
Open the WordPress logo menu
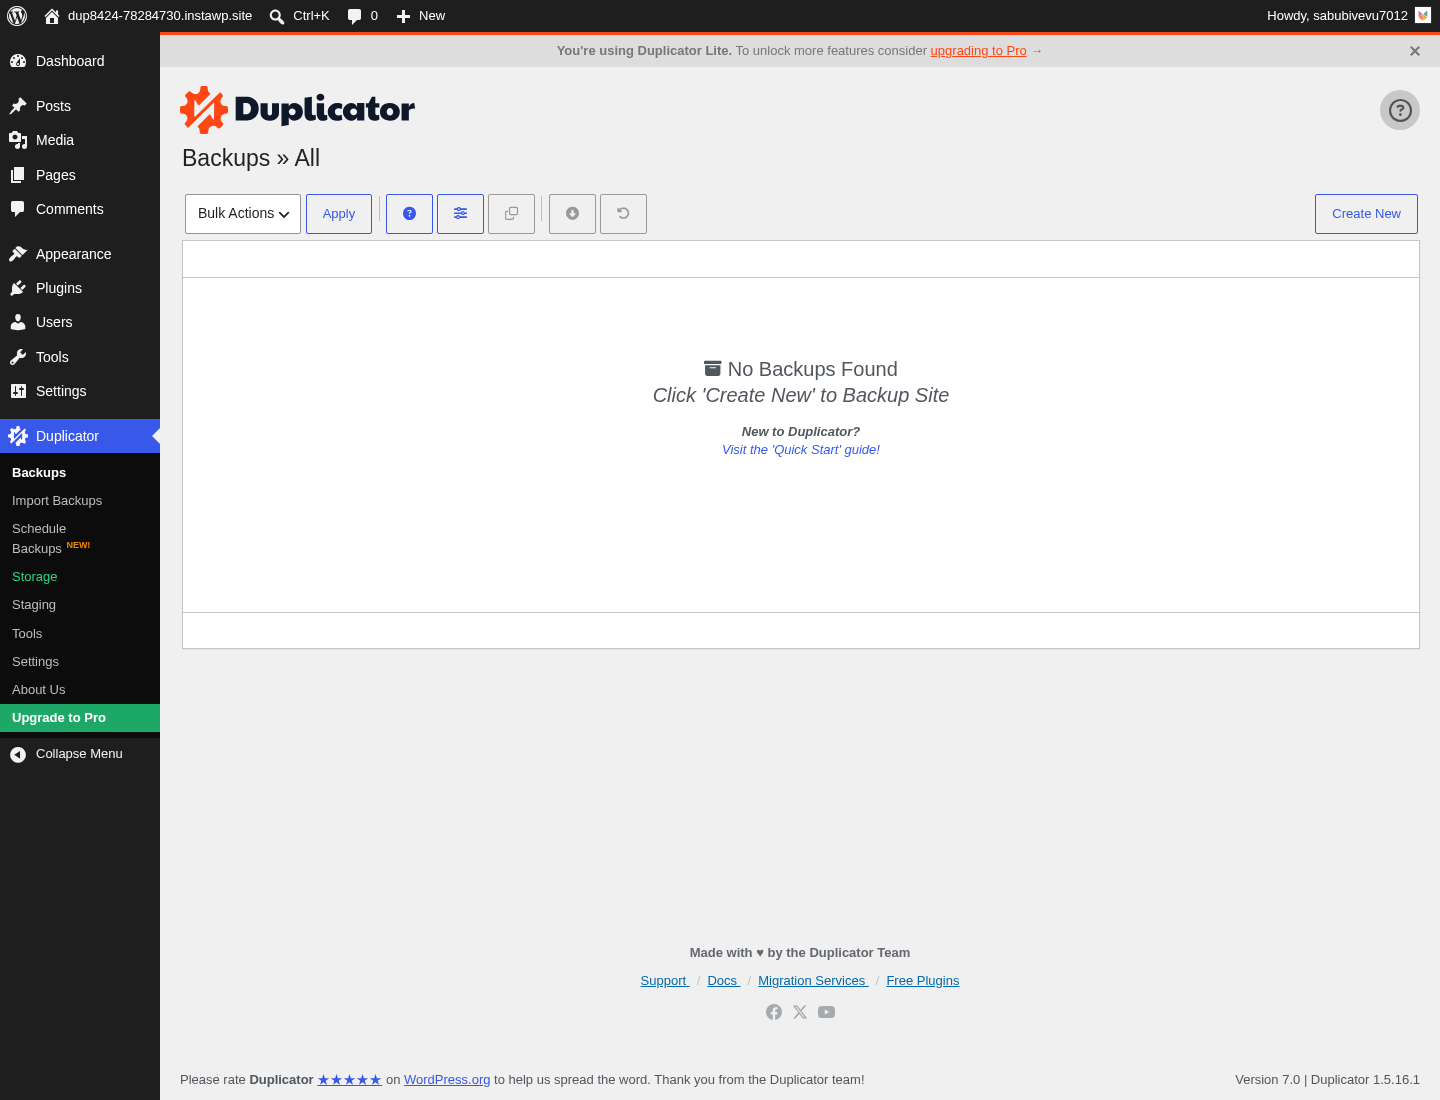click(17, 16)
